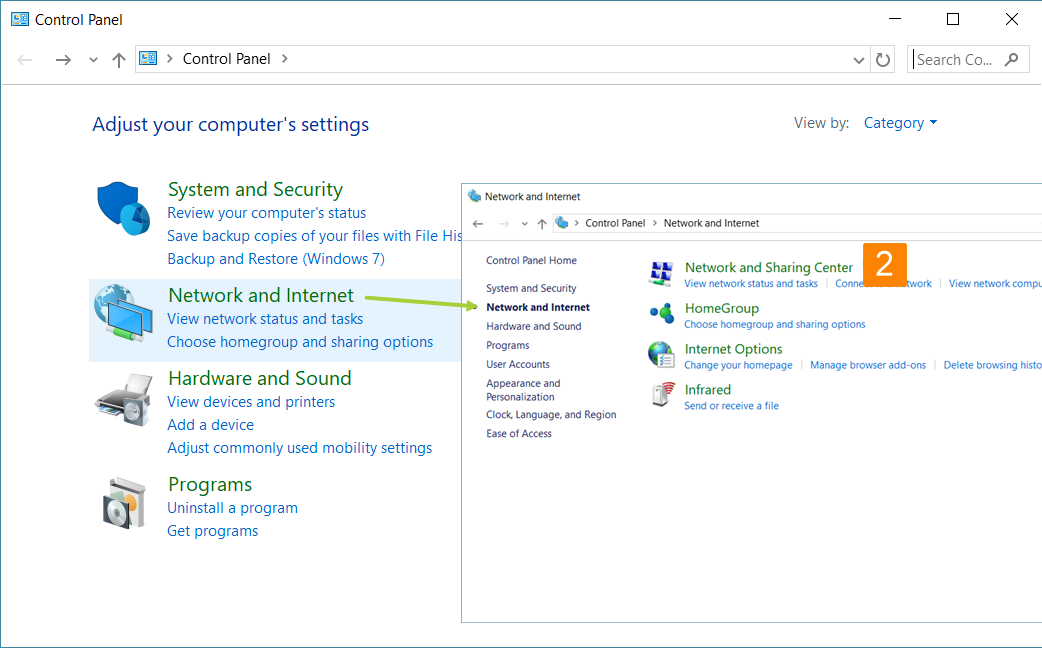Viewport: 1042px width, 648px height.
Task: Open Uninstall a program link
Action: point(232,508)
